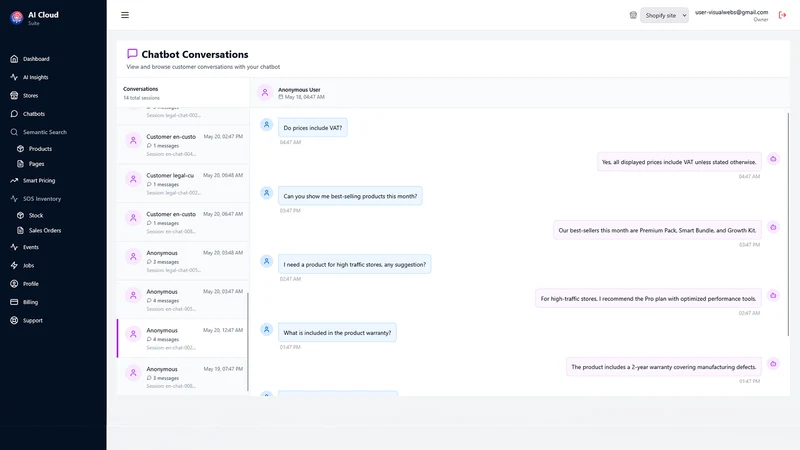Select Customer en-custo conversation from 06:47 AM
The image size is (800, 450).
(x=183, y=222)
